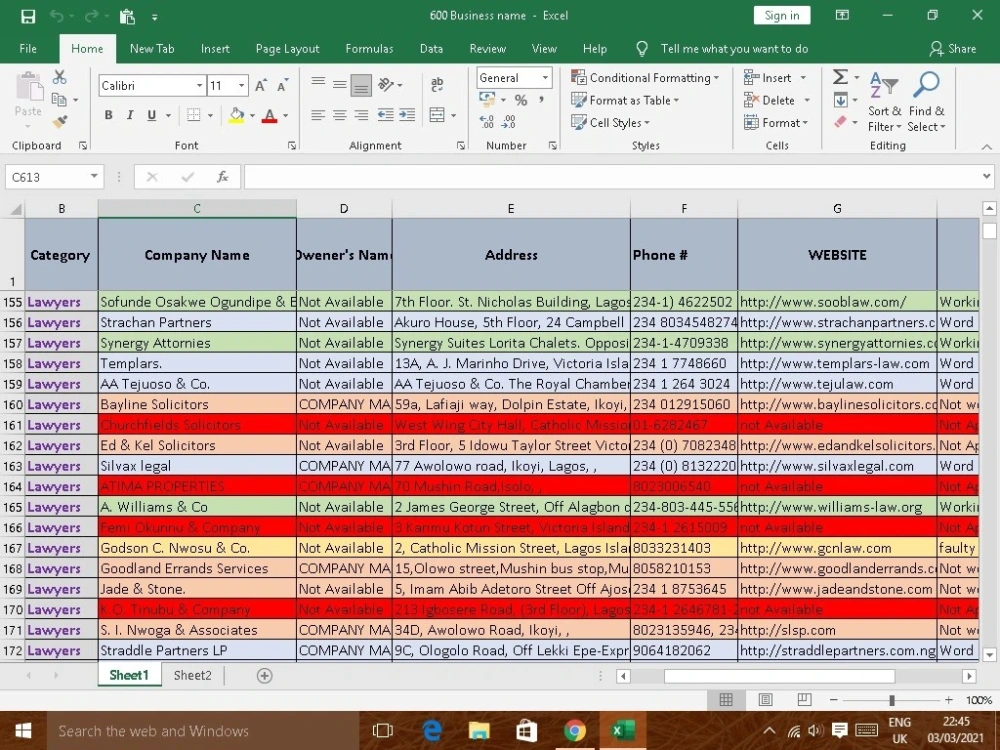The height and width of the screenshot is (750, 1000).
Task: Apply yellow fill color with the paint bucket
Action: click(x=237, y=115)
